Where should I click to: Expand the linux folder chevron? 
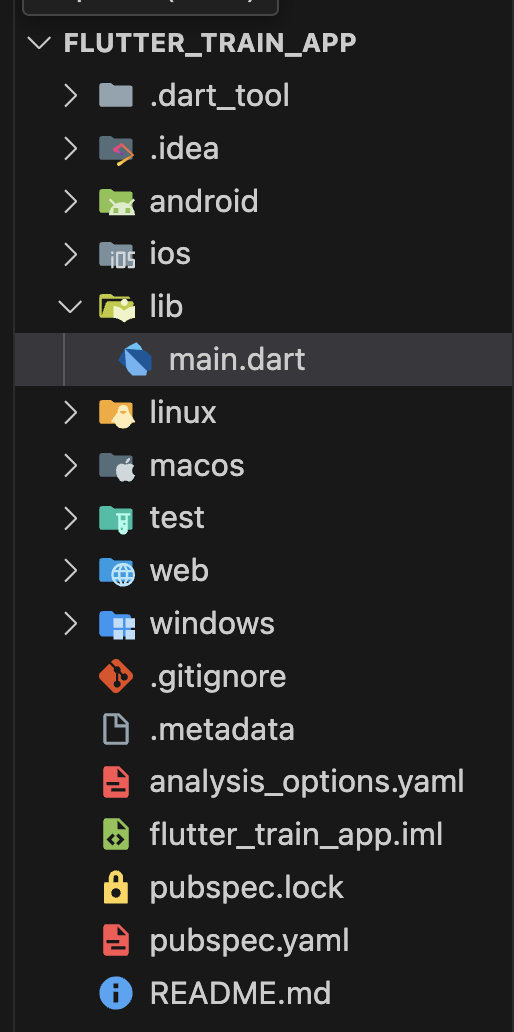pos(70,412)
